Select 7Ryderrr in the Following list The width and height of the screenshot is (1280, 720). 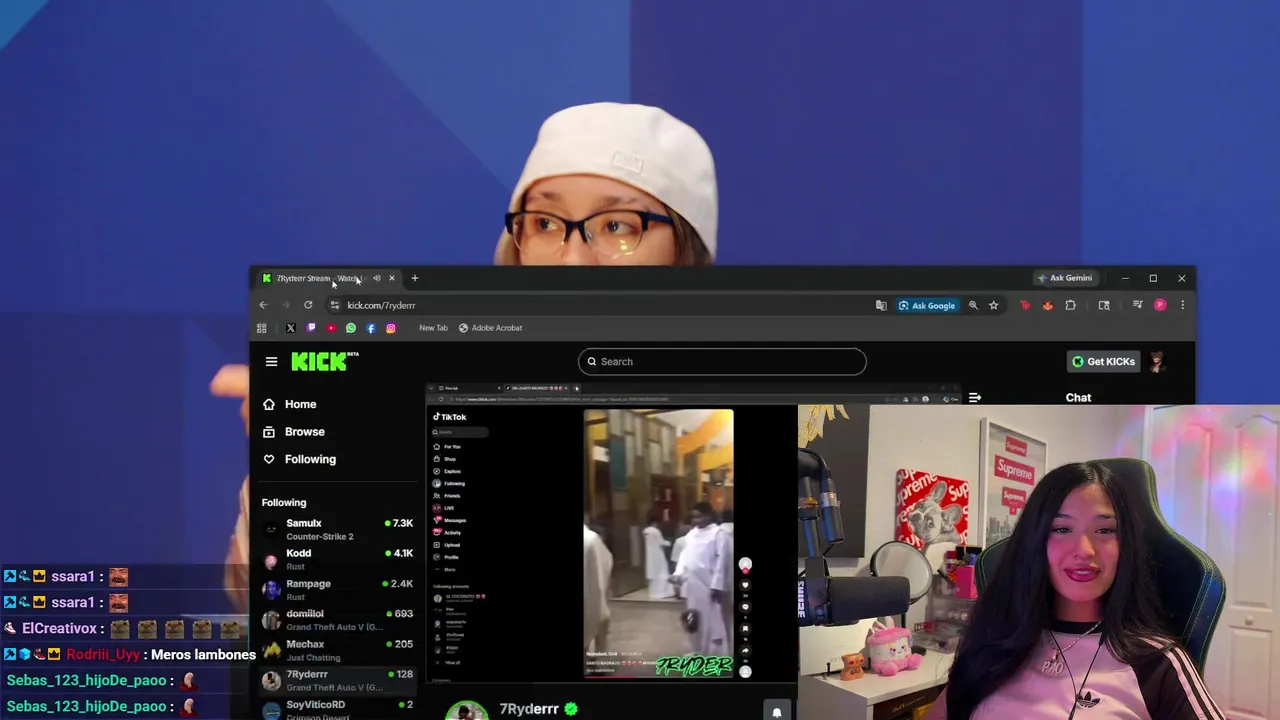pos(338,680)
